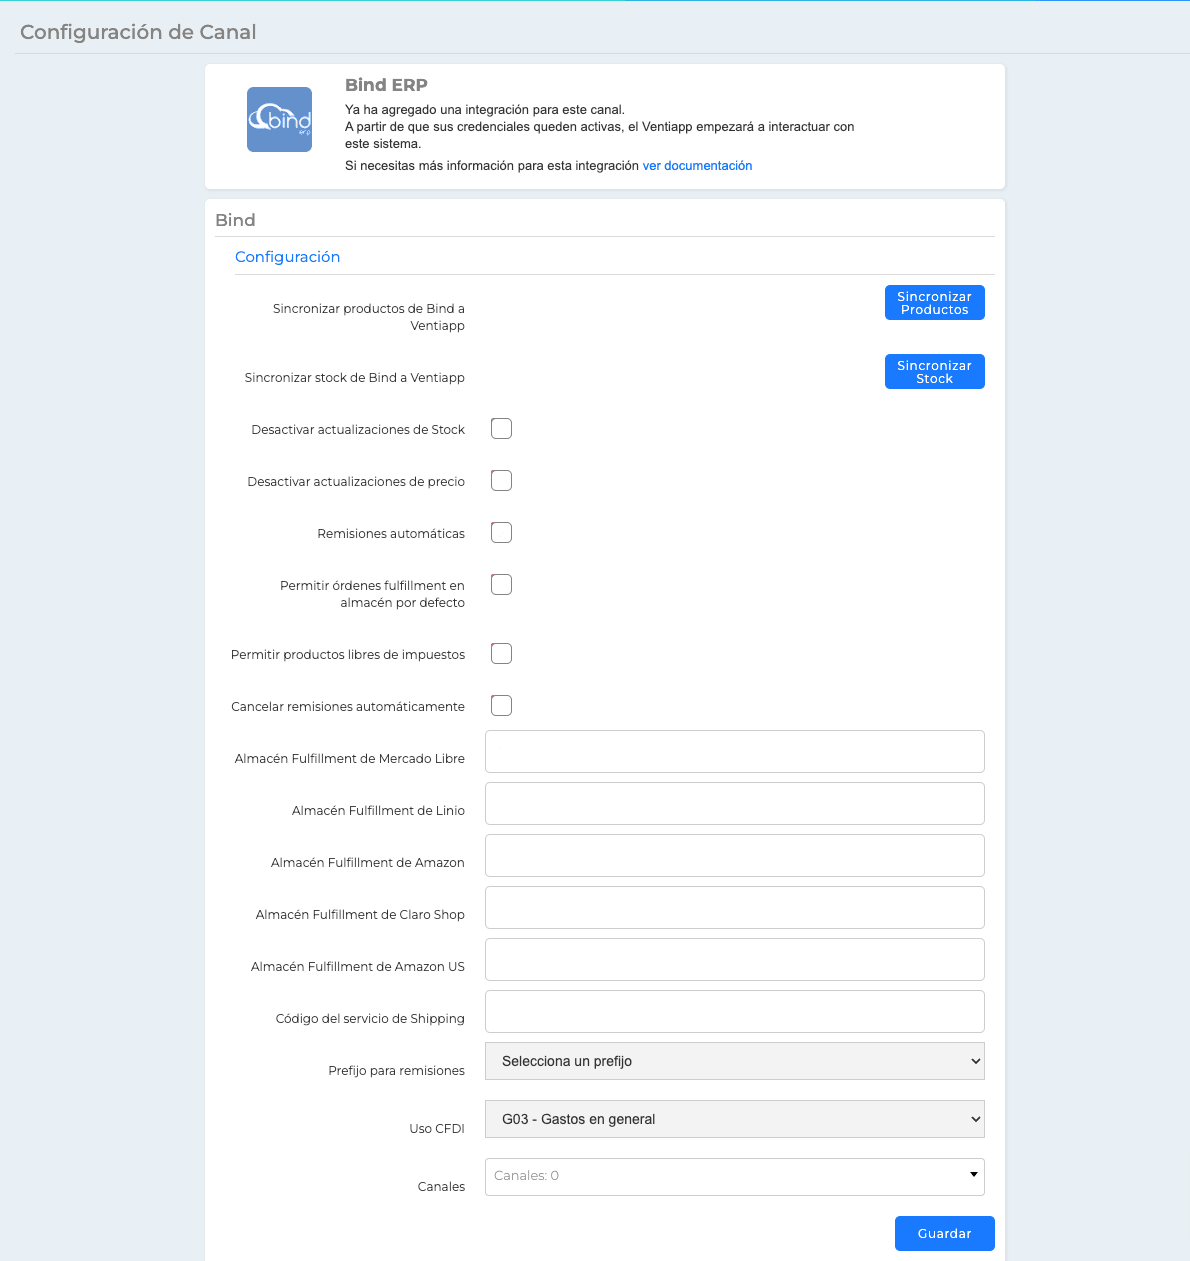Viewport: 1190px width, 1261px height.
Task: Click the Prefijo para remisiones label
Action: point(396,1071)
